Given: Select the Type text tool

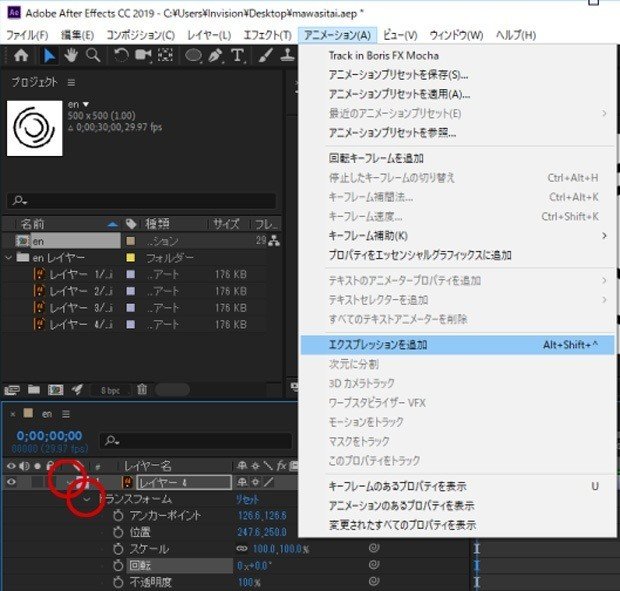Looking at the screenshot, I should 237,55.
